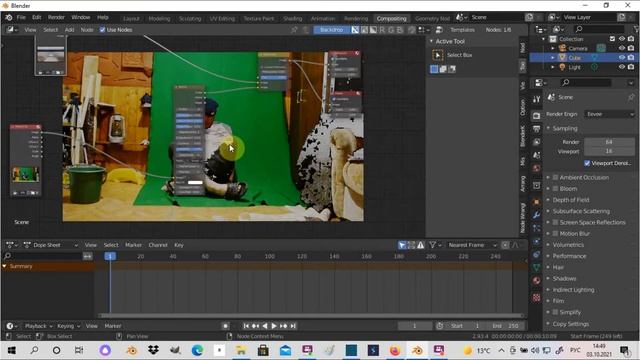Screen dimensions: 640x360
Task: Jump to the start frame
Action: point(246,326)
